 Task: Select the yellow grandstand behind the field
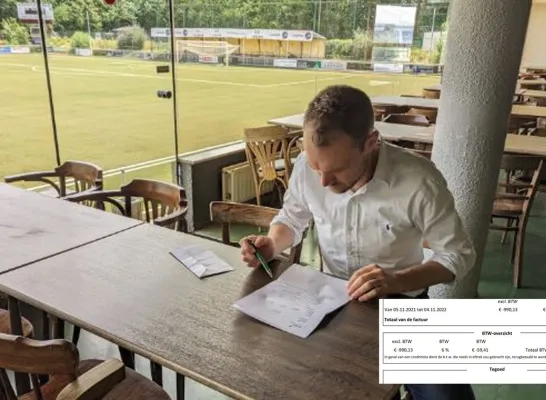click(x=237, y=44)
